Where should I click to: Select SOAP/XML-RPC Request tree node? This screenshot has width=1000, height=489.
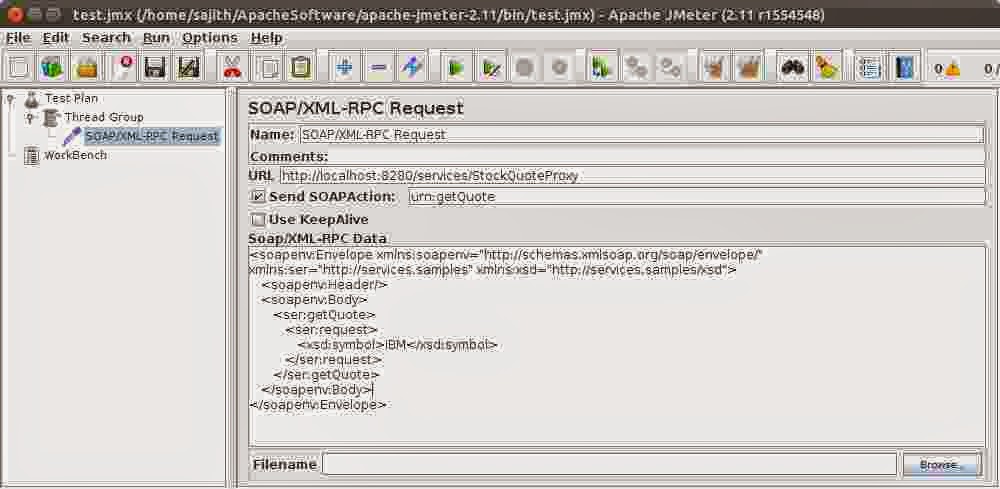click(x=152, y=136)
